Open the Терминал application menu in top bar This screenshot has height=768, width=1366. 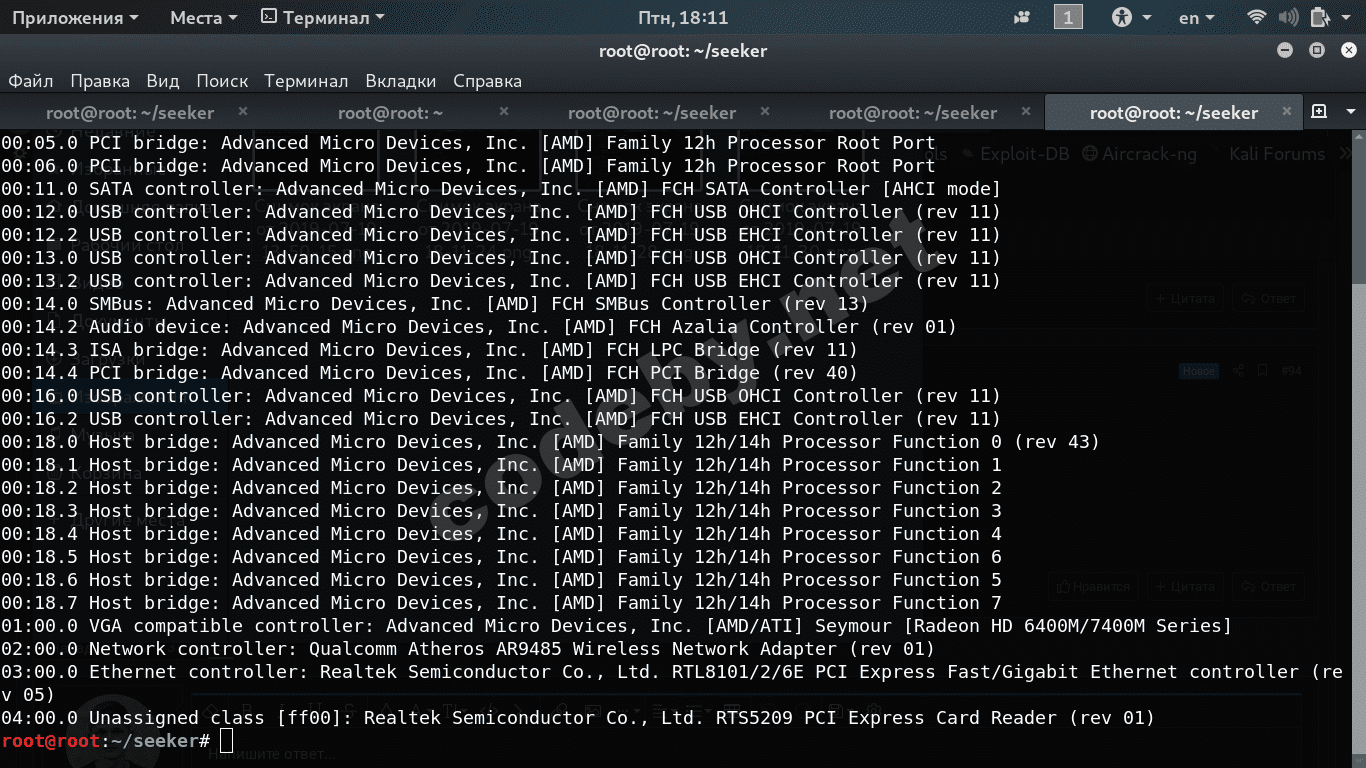[322, 18]
